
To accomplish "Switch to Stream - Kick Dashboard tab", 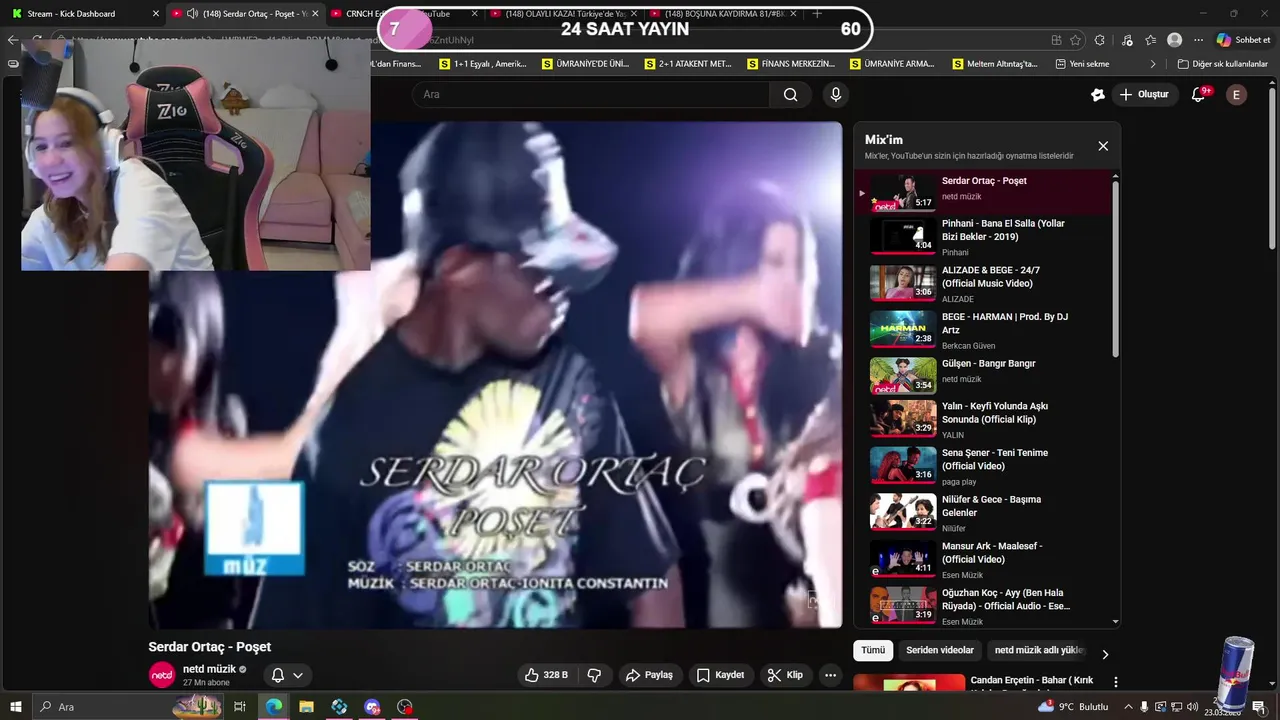I will click(x=85, y=14).
